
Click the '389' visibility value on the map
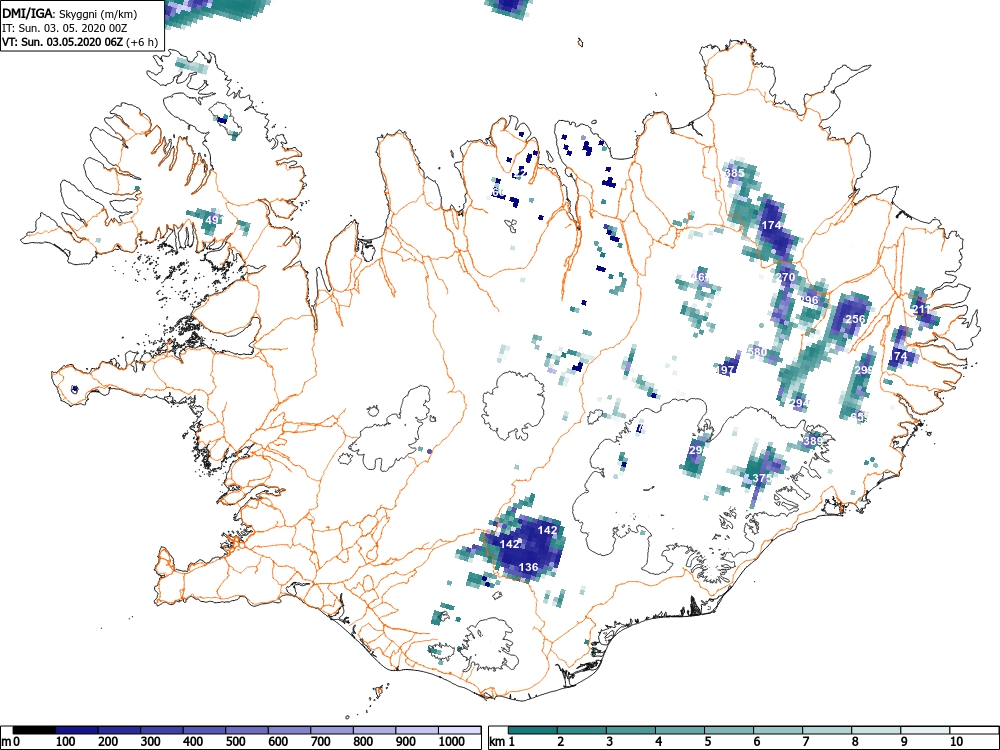click(x=812, y=441)
